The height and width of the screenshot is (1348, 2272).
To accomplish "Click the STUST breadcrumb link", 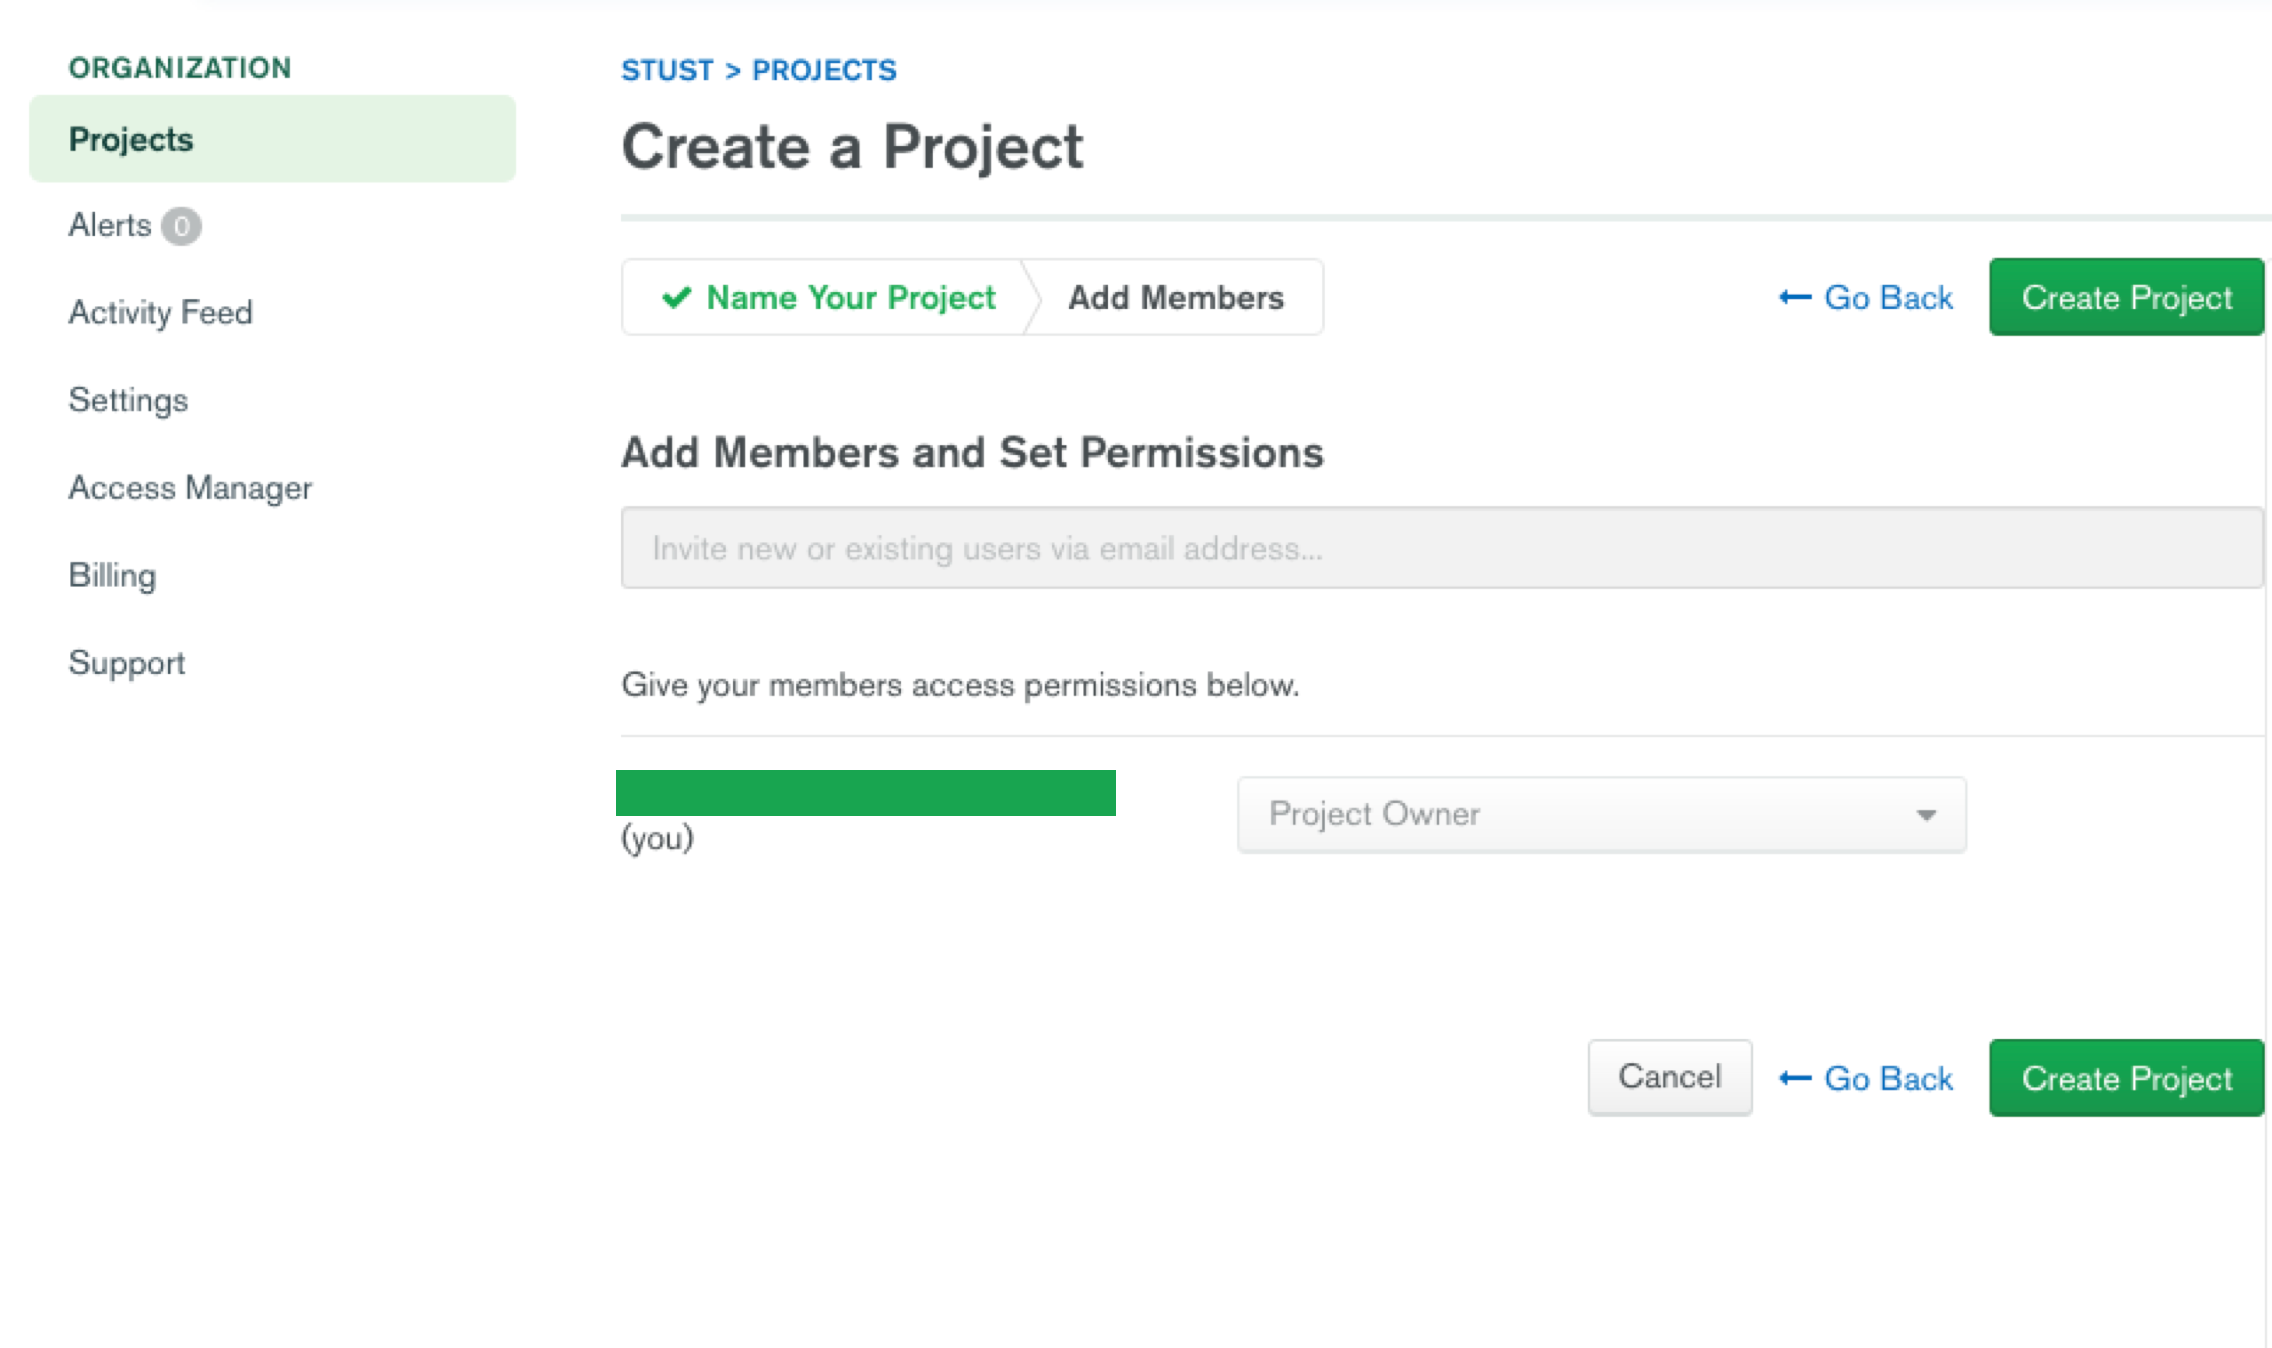I will point(667,70).
